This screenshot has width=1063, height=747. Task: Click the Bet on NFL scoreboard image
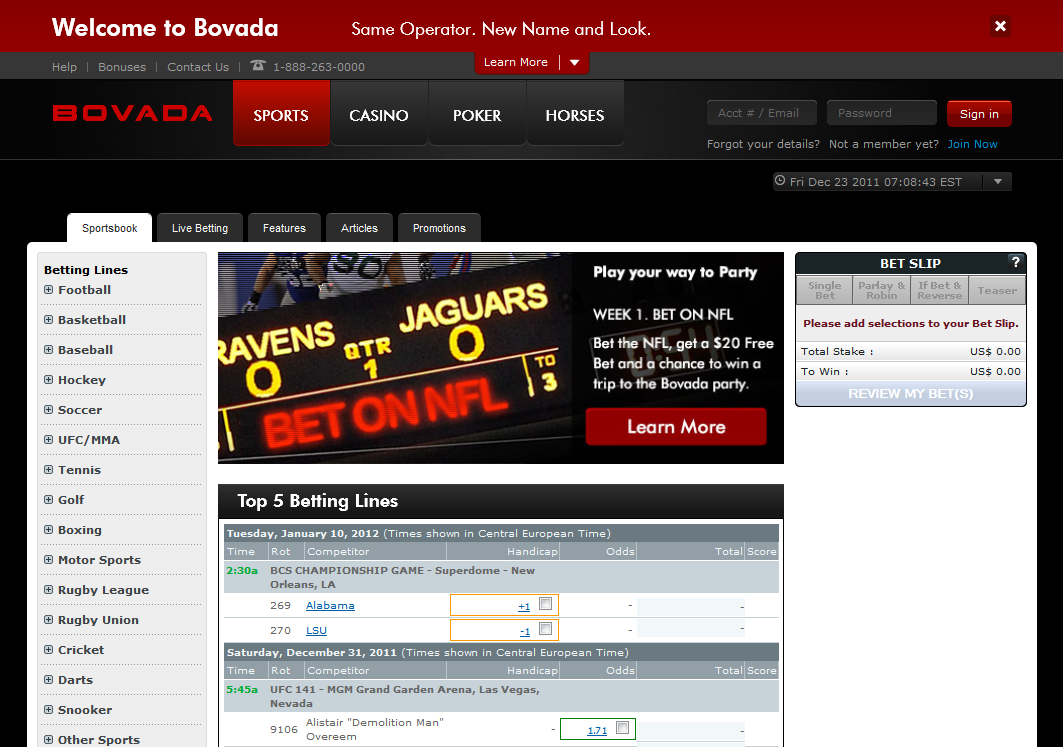[x=395, y=358]
